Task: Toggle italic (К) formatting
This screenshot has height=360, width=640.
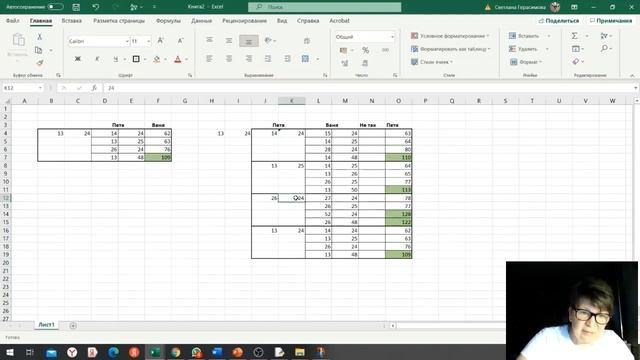Action: [x=97, y=59]
